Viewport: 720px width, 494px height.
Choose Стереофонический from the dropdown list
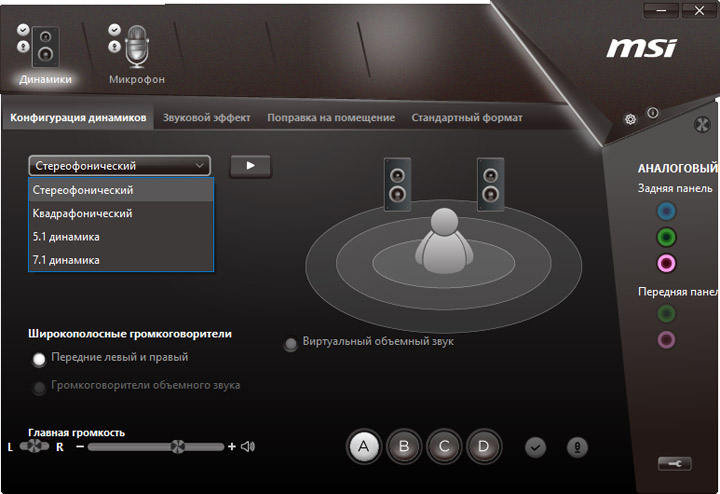(x=121, y=190)
